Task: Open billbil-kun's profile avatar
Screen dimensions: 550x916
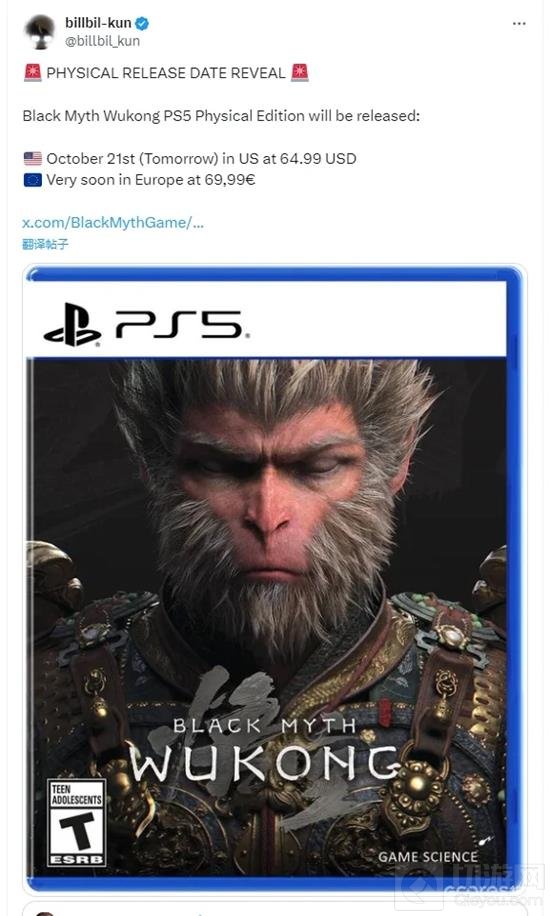Action: [40, 31]
